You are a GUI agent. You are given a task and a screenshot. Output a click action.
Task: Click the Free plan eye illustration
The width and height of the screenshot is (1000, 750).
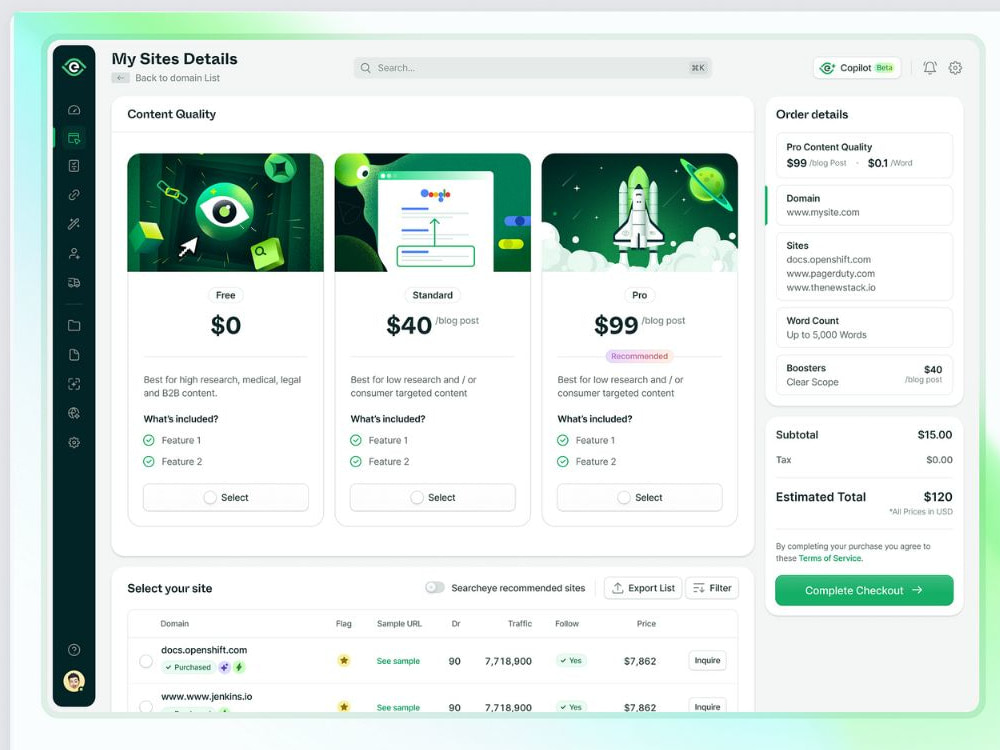pyautogui.click(x=225, y=212)
